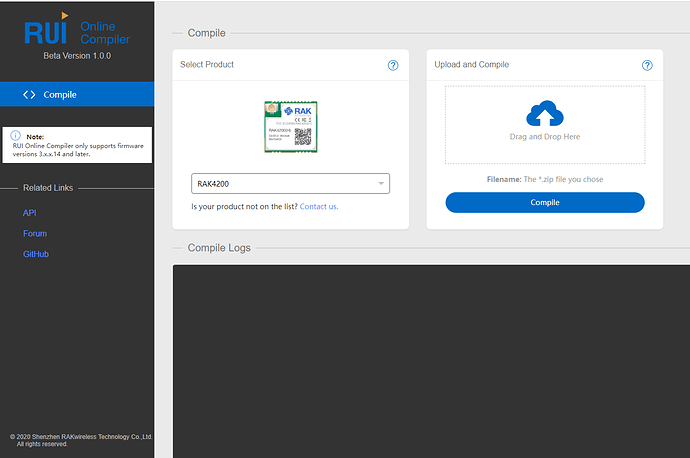Click the RUI logo in the sidebar
The height and width of the screenshot is (458, 690).
(47, 30)
